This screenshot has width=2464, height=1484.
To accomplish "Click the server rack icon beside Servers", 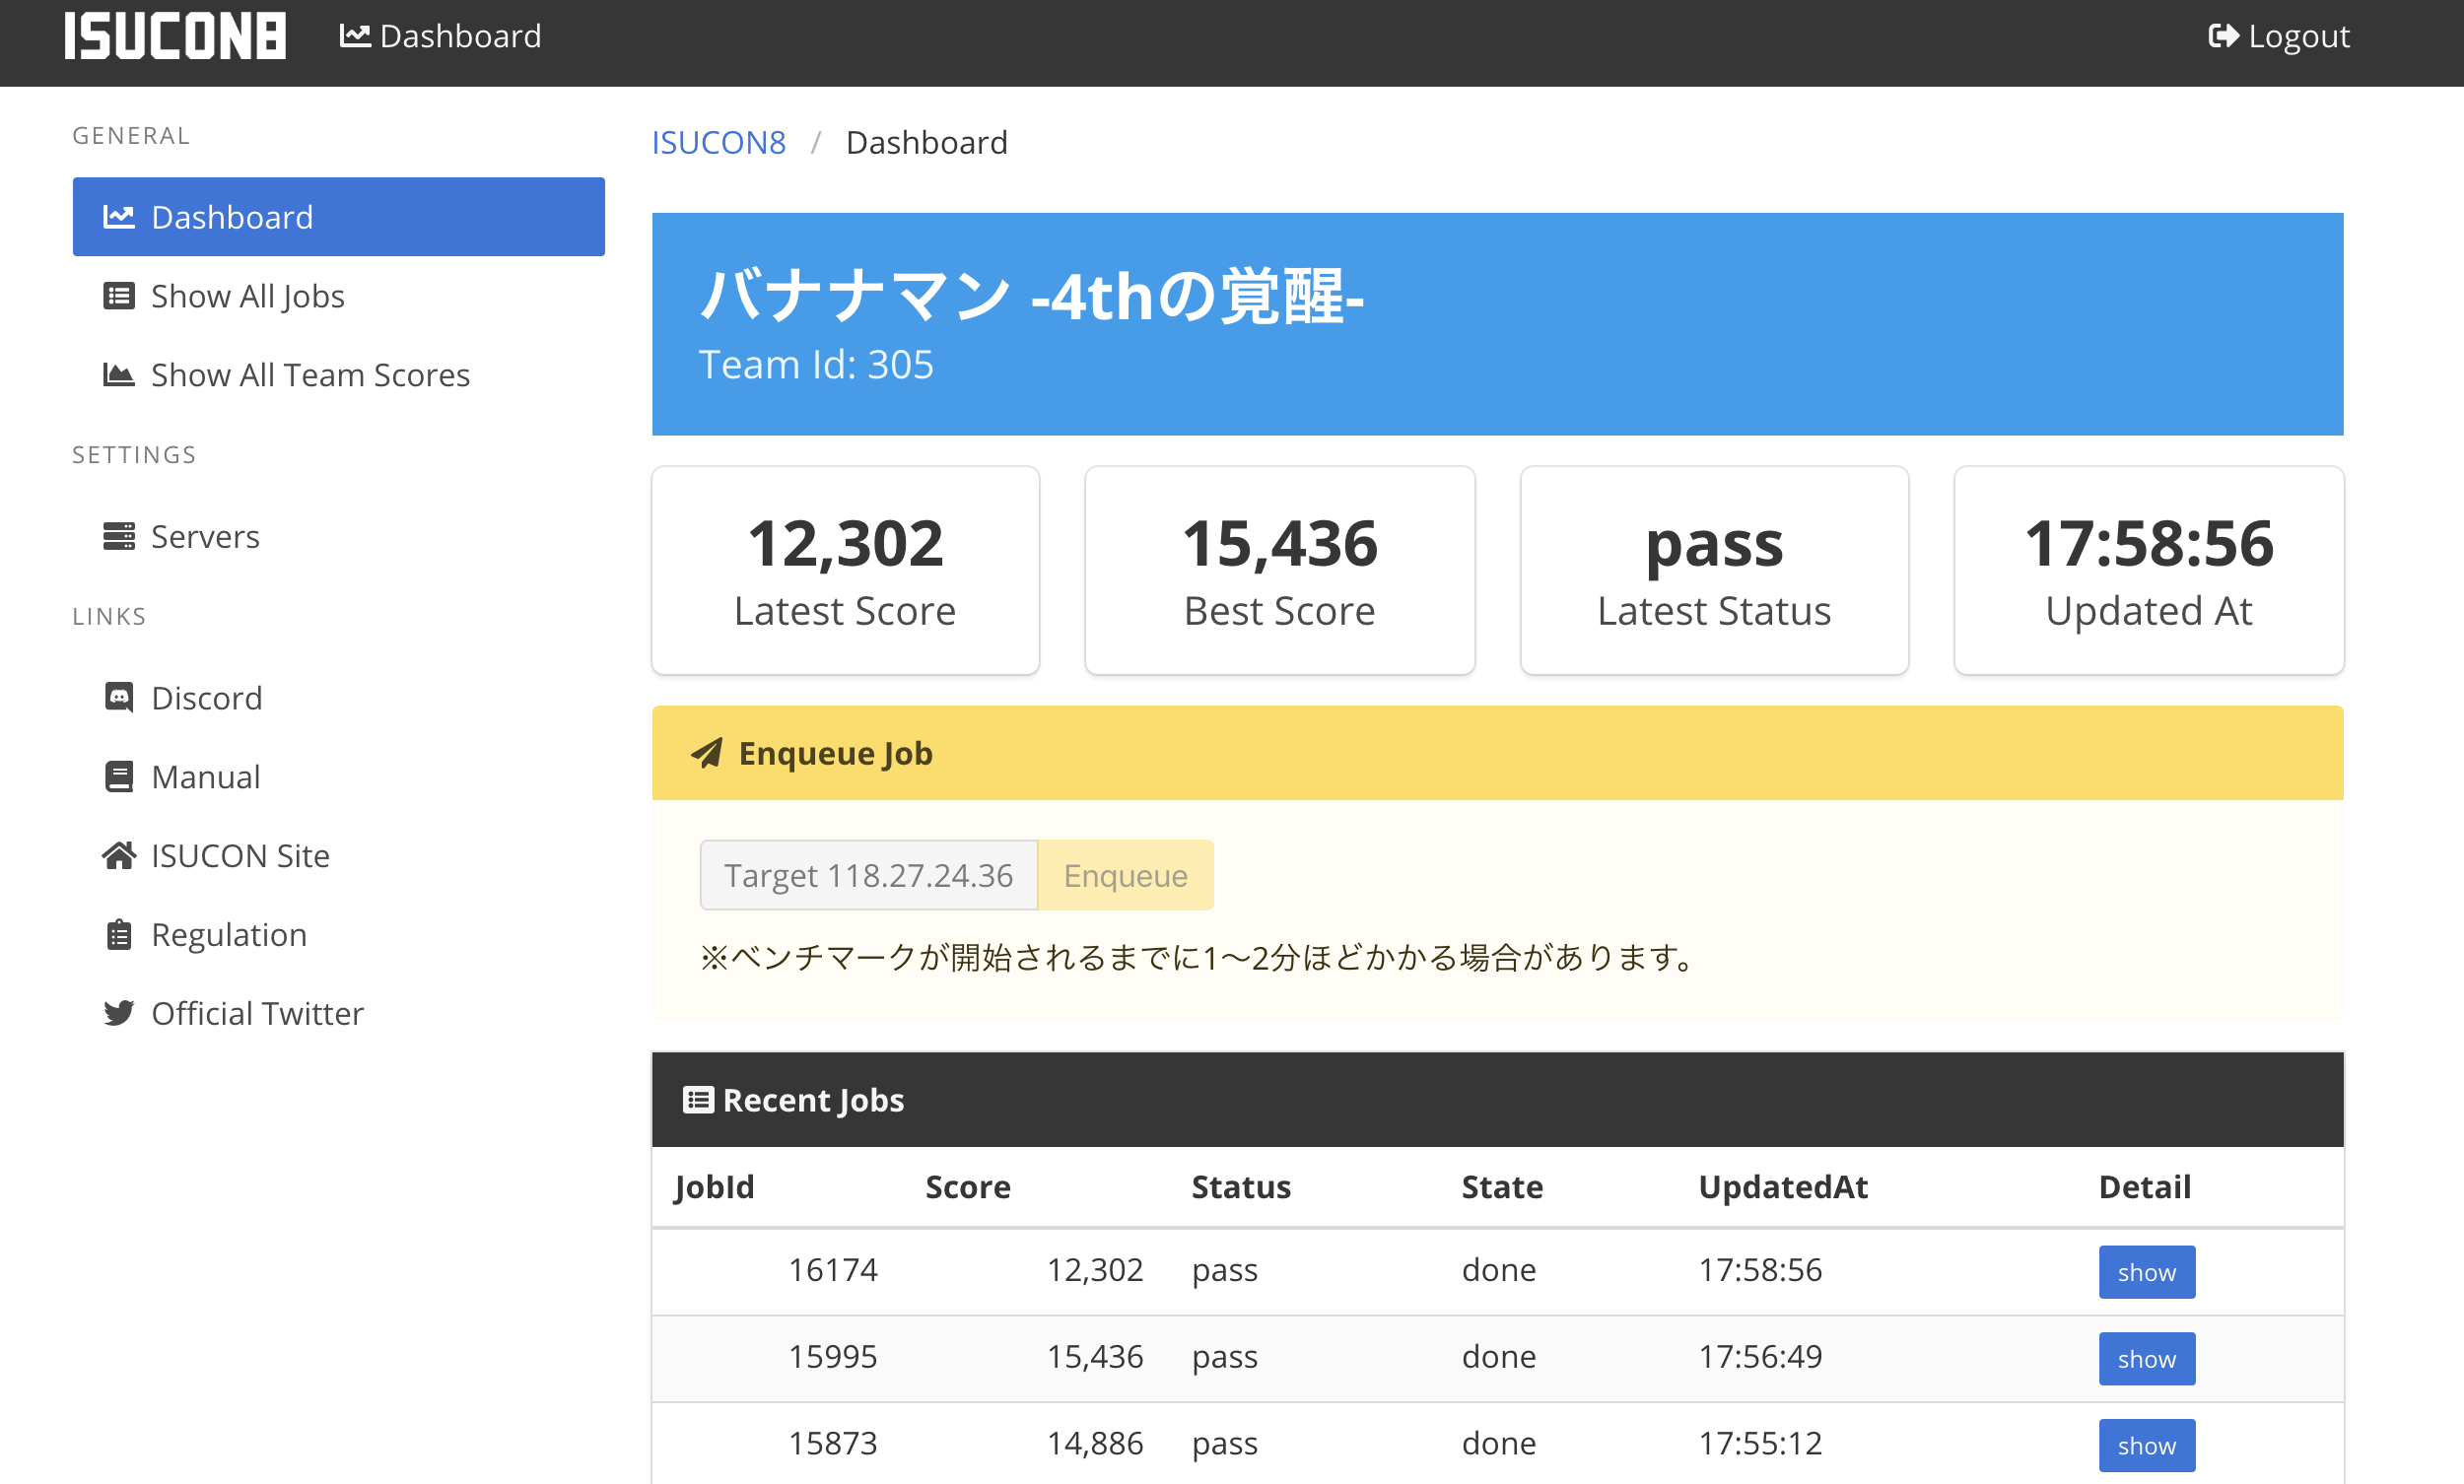I will [x=119, y=537].
